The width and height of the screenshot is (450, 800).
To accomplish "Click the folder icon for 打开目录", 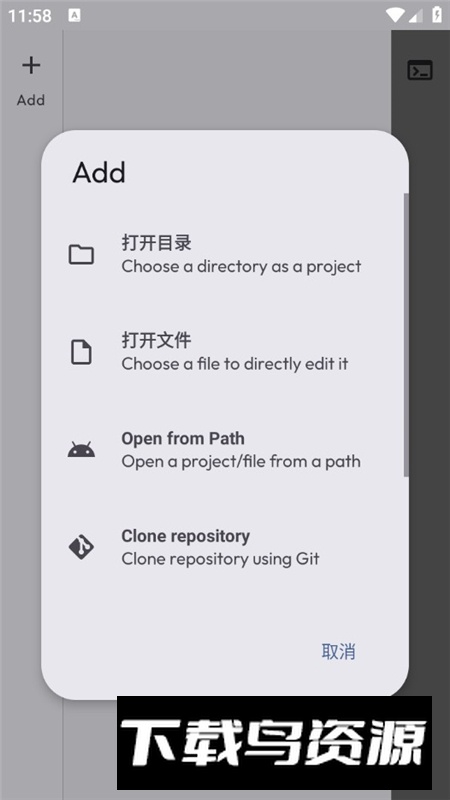I will tap(81, 254).
